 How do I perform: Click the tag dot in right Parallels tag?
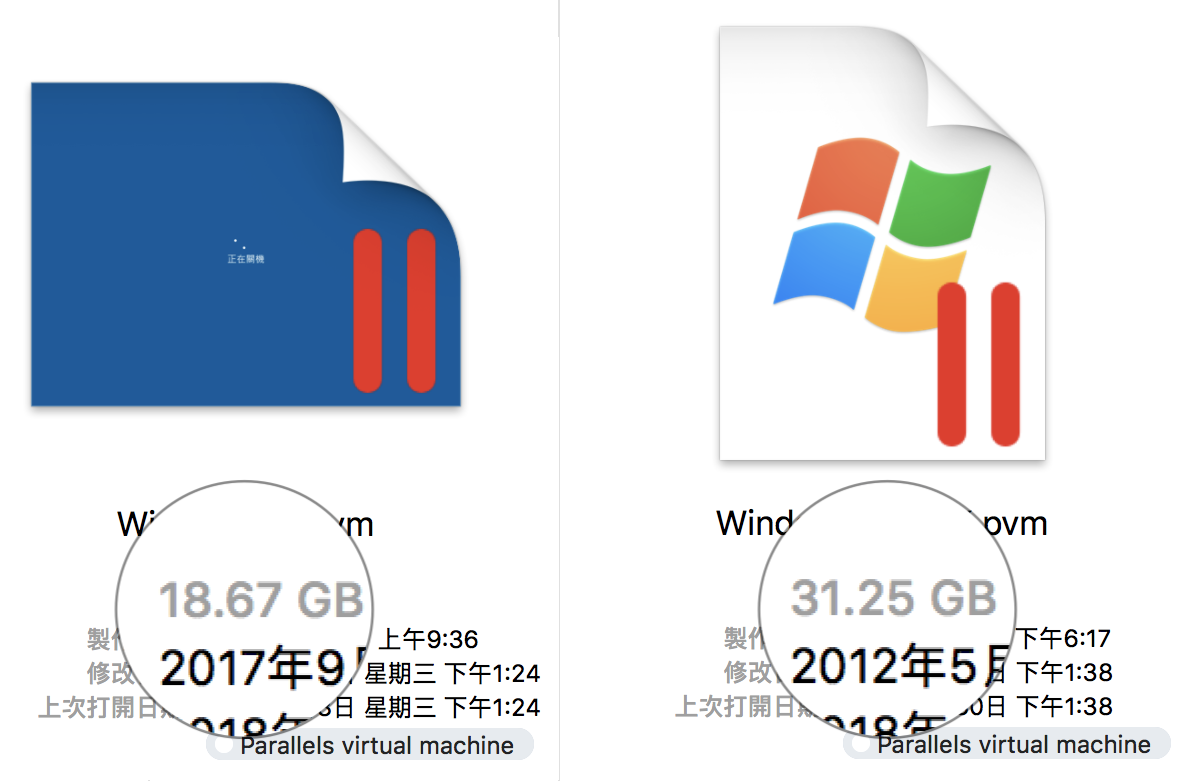[x=861, y=745]
